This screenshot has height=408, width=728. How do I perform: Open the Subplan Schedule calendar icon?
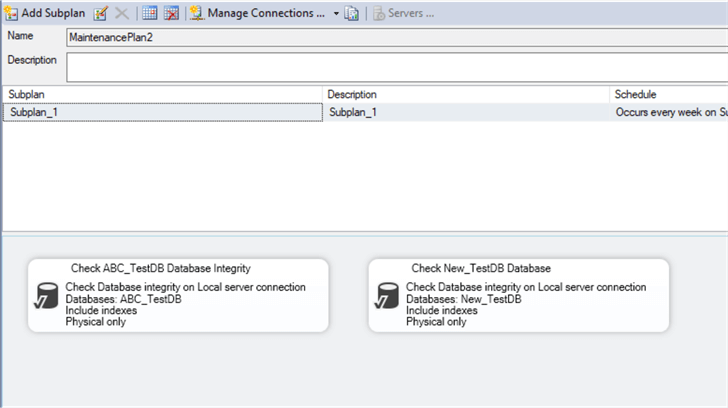click(x=149, y=14)
